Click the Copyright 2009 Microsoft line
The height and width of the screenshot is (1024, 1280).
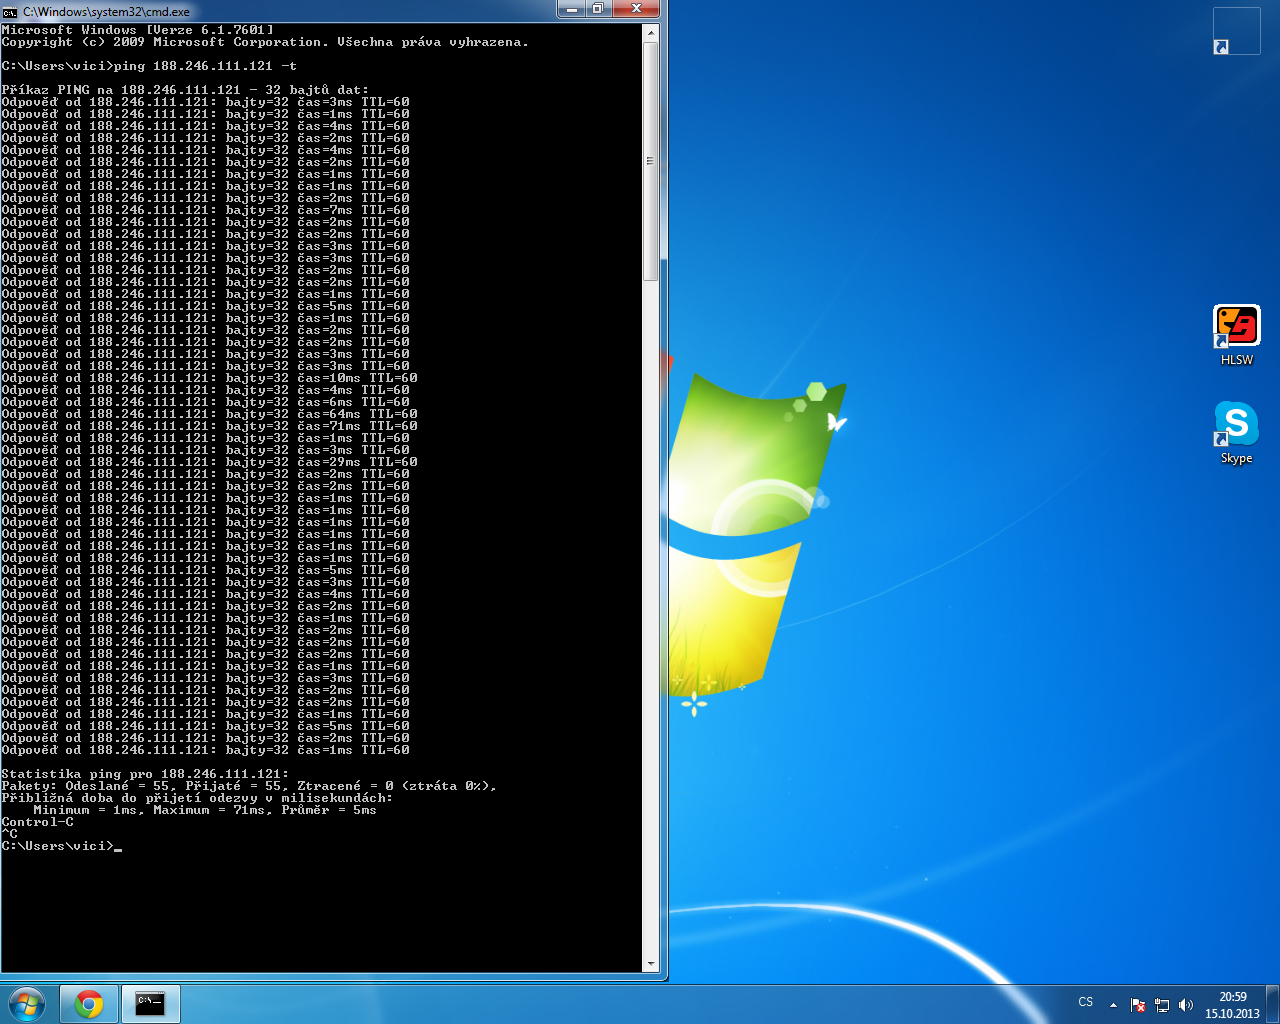(x=265, y=42)
